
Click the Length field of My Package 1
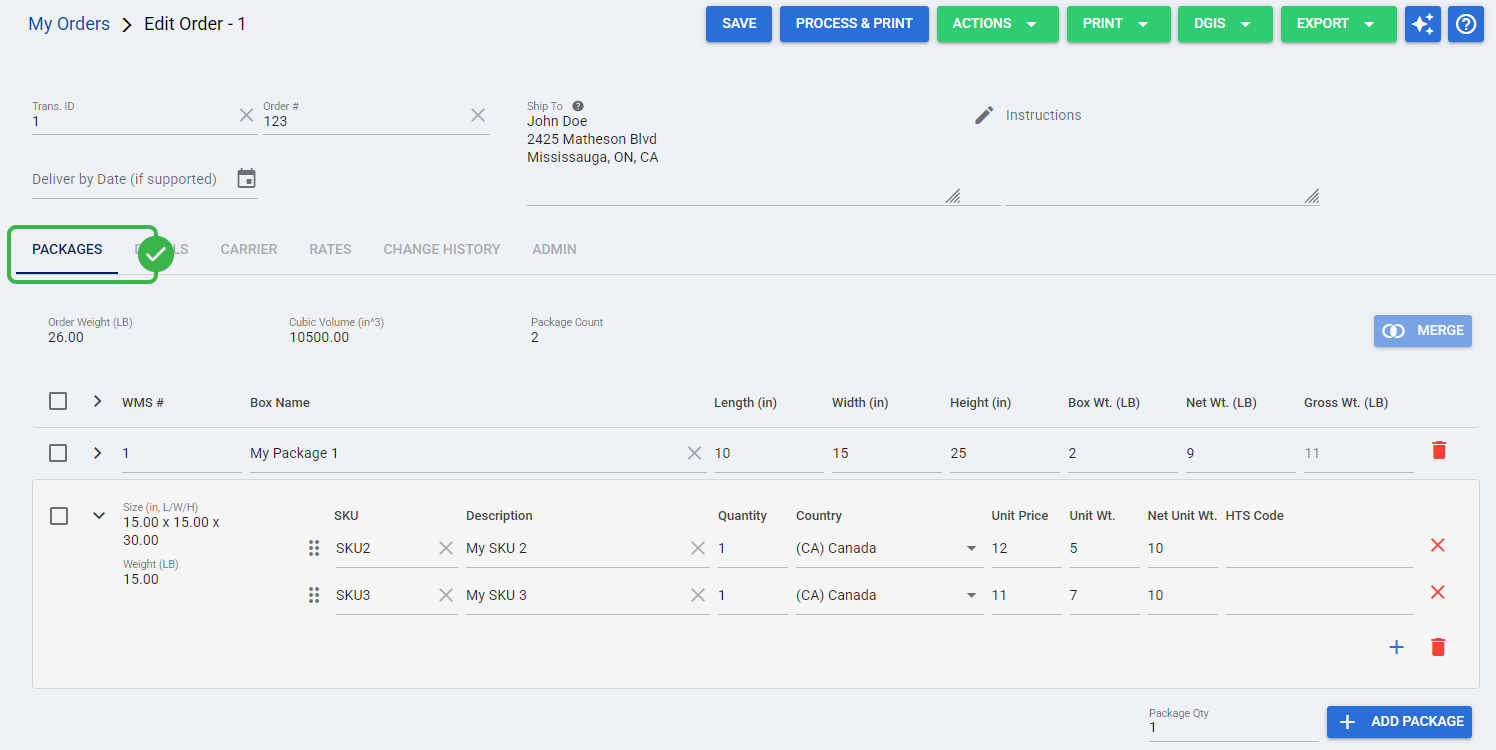click(768, 454)
